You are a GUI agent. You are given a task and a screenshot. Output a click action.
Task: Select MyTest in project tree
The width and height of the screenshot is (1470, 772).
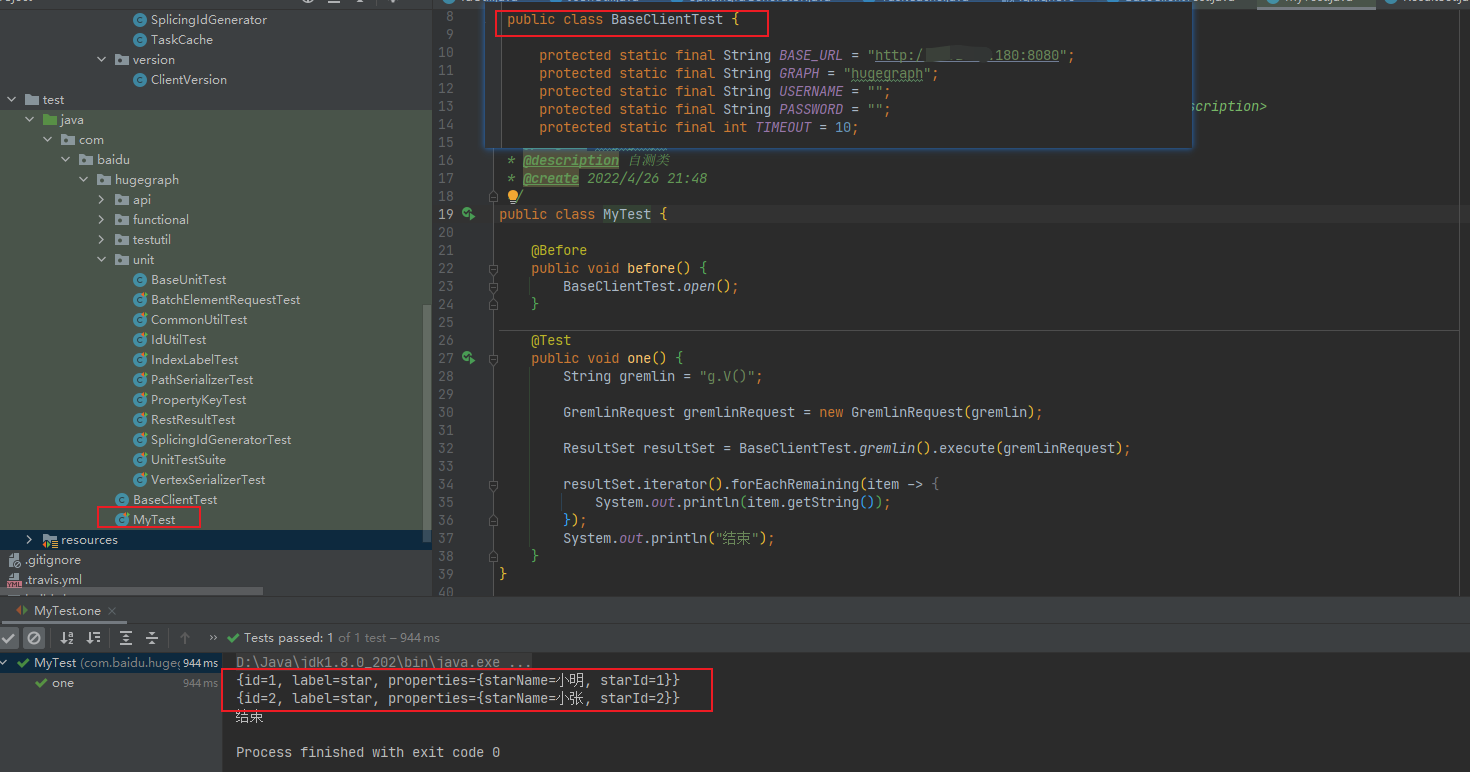click(x=154, y=519)
